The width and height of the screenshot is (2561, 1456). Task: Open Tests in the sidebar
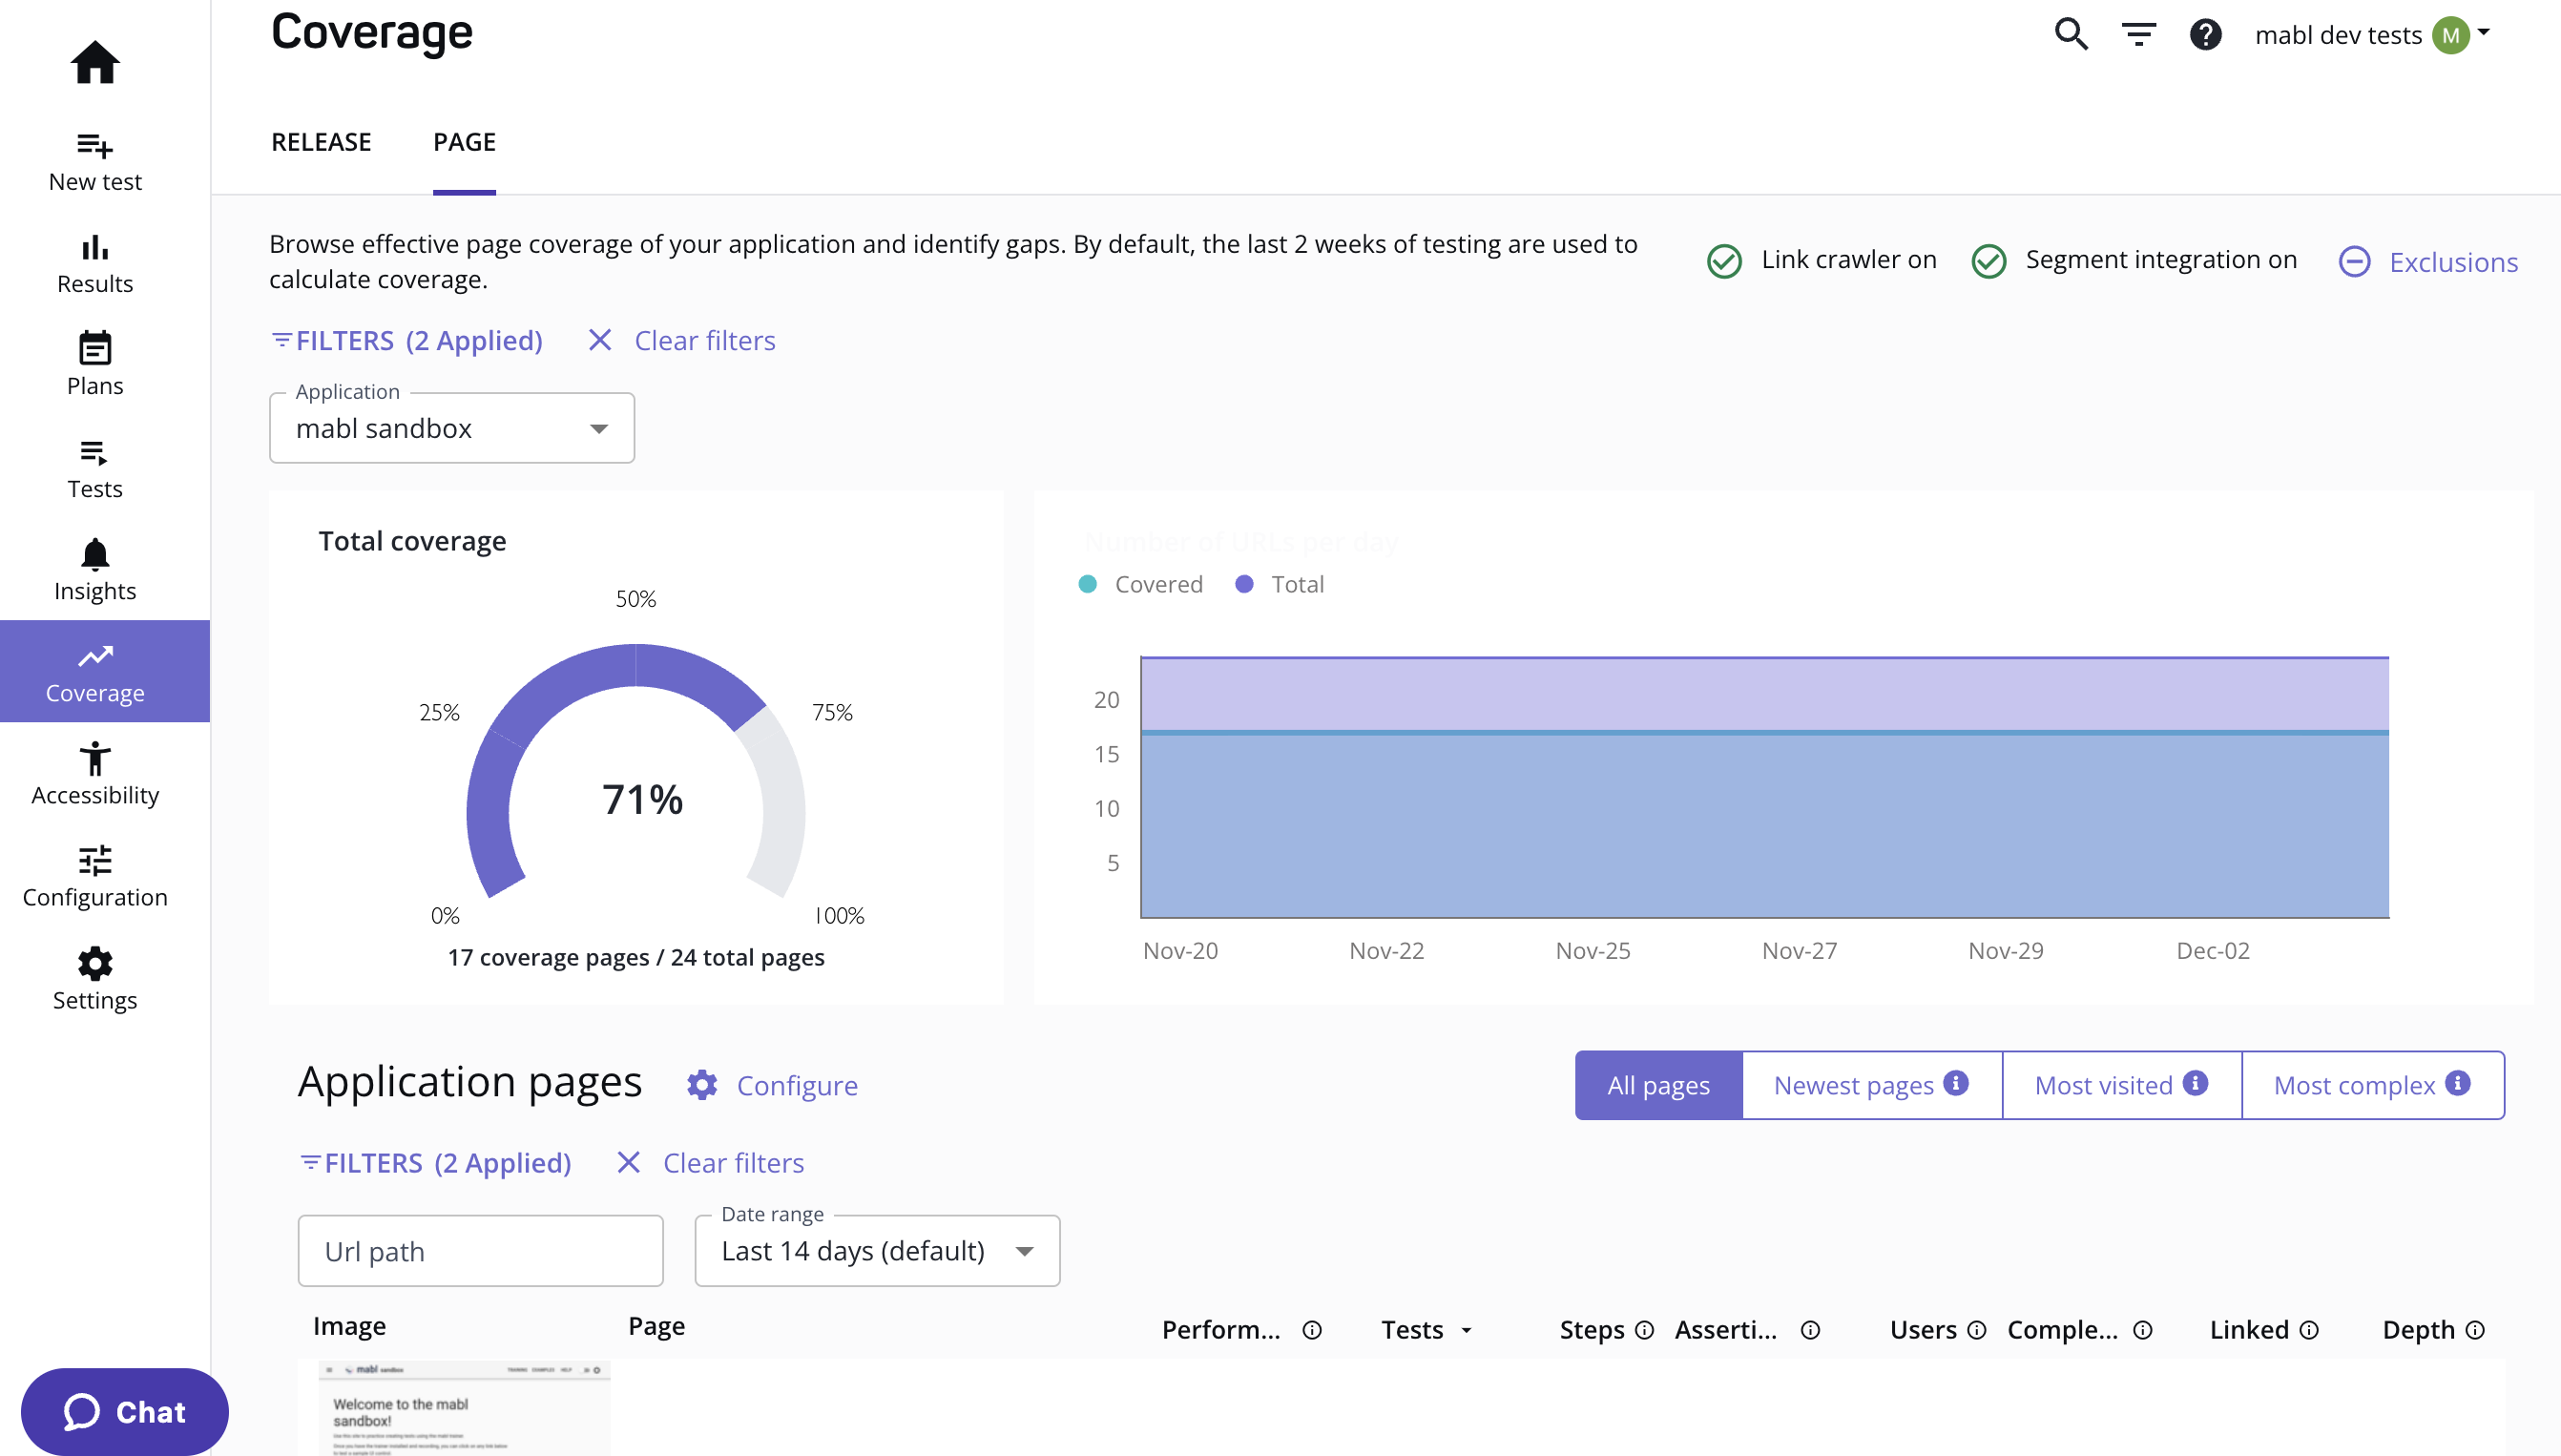[x=95, y=470]
